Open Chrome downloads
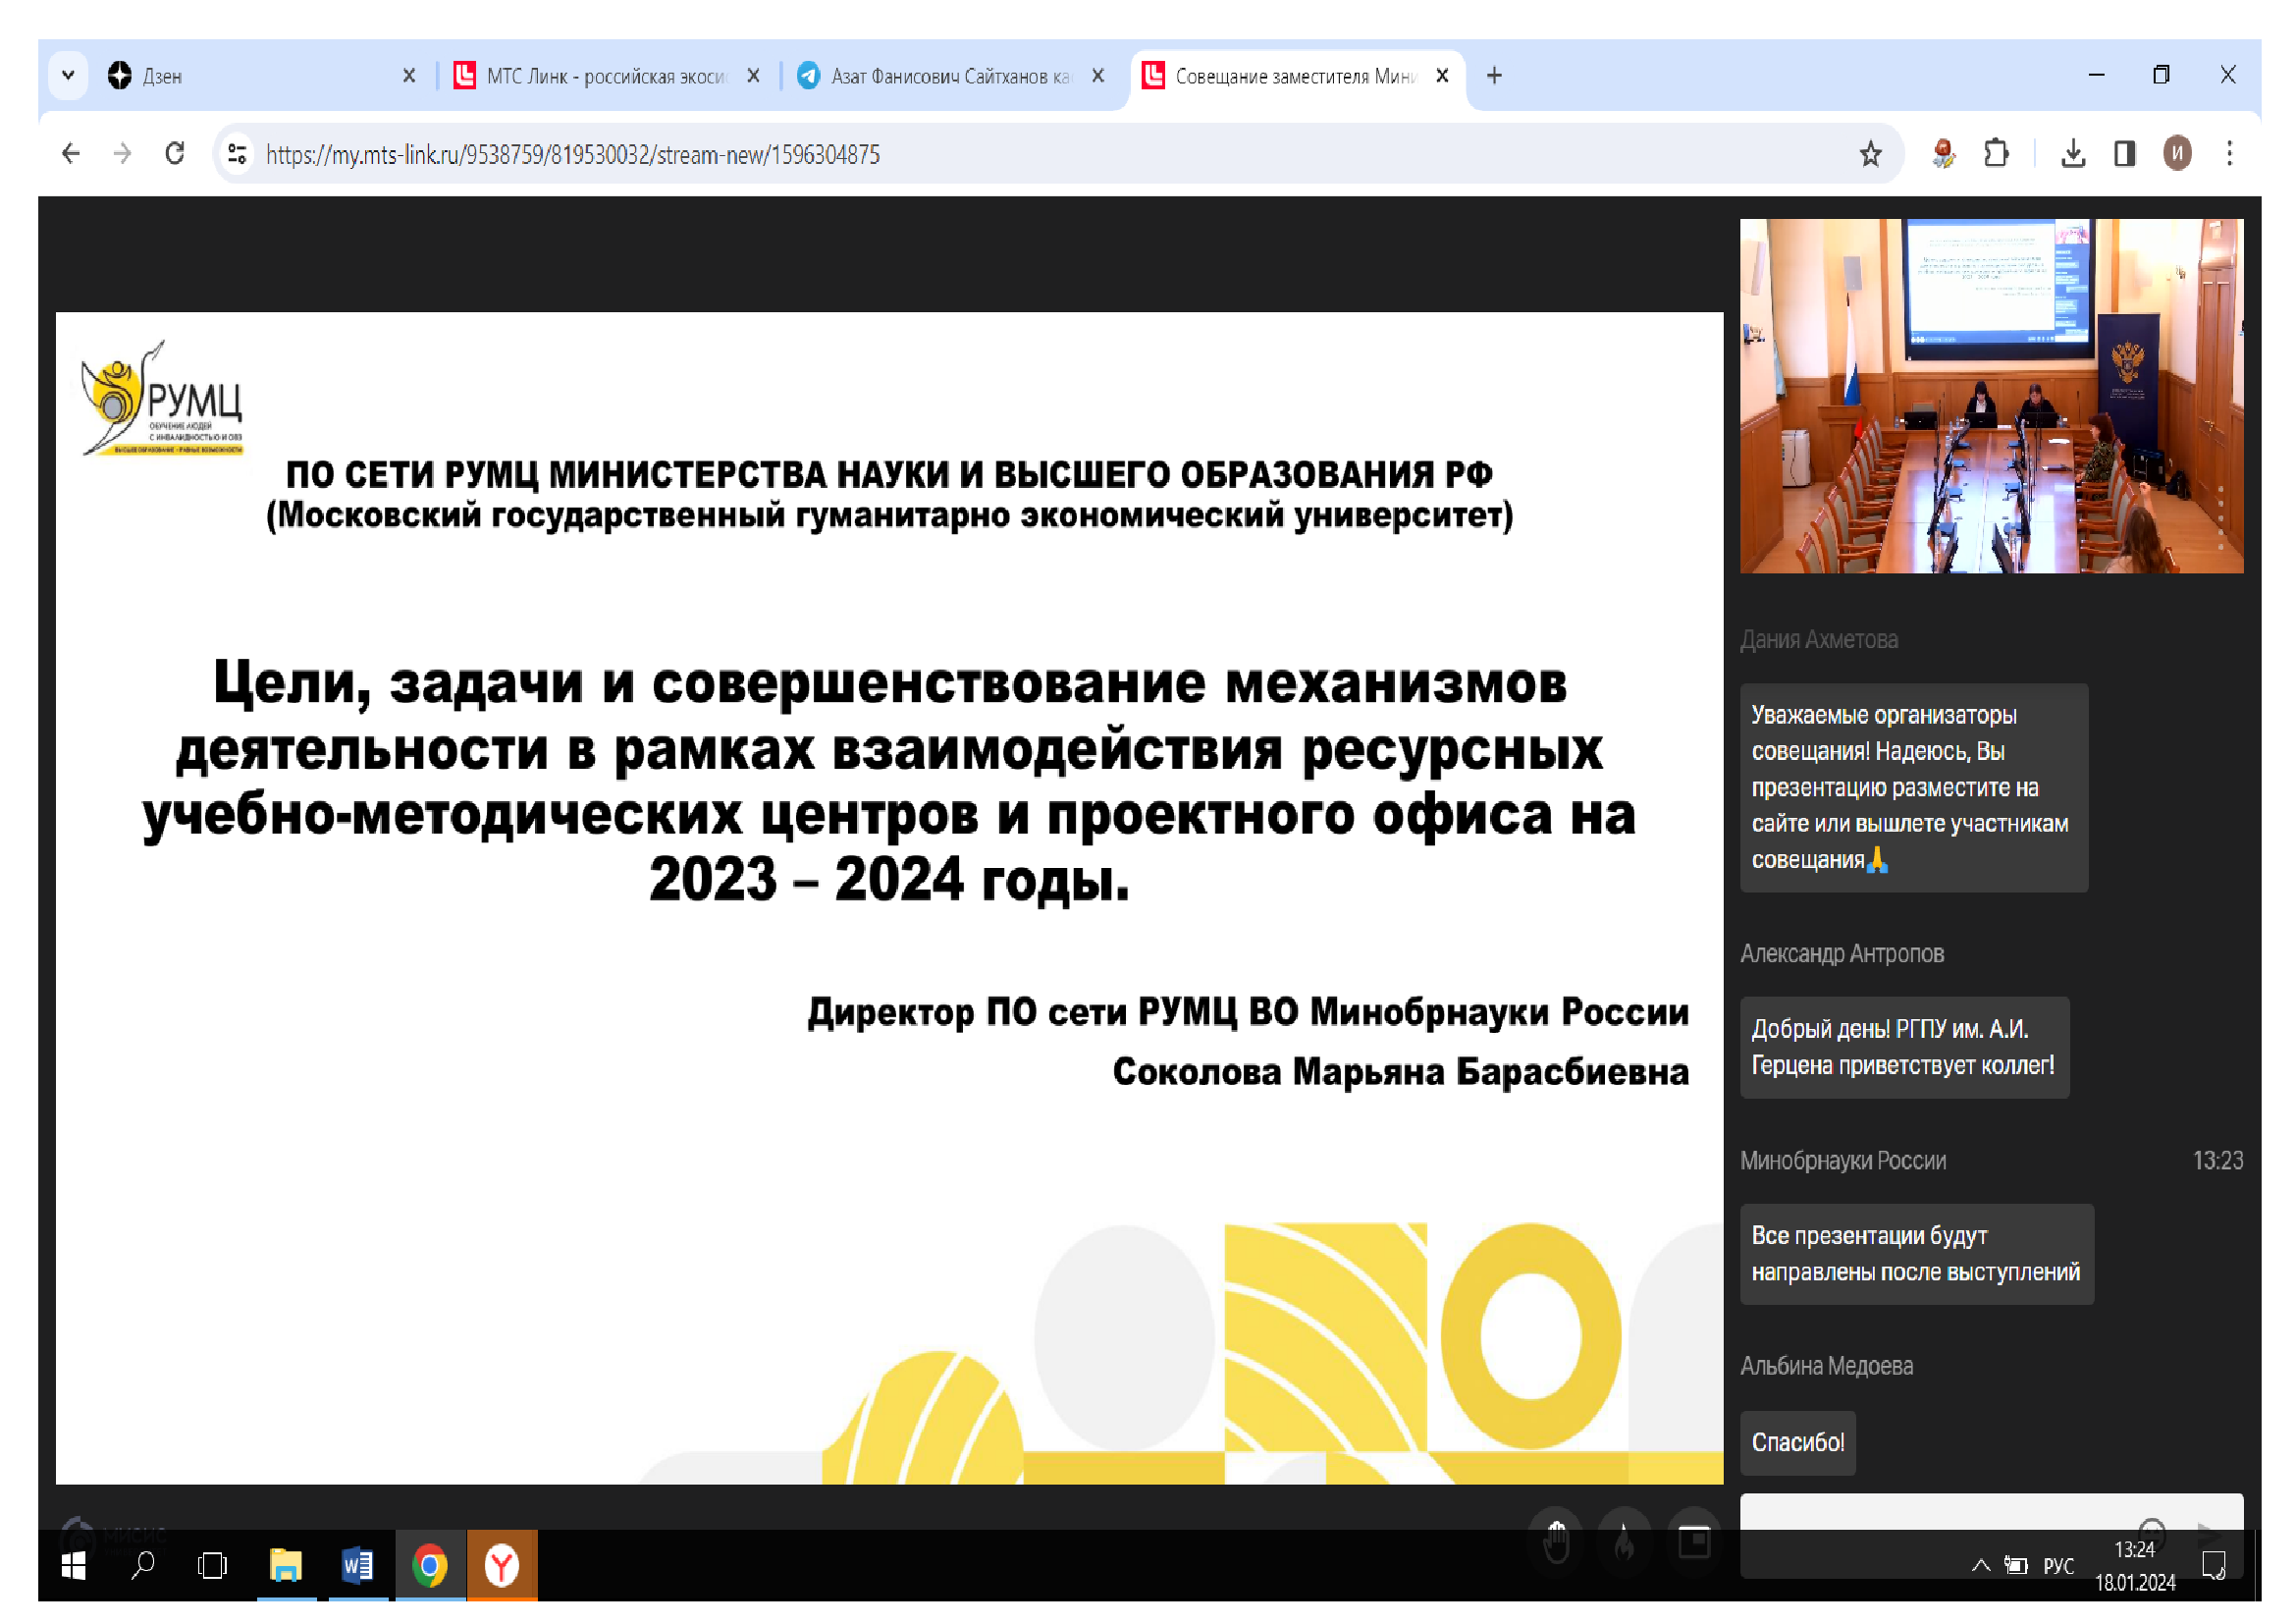Viewport: 2296px width, 1624px height. click(2073, 154)
